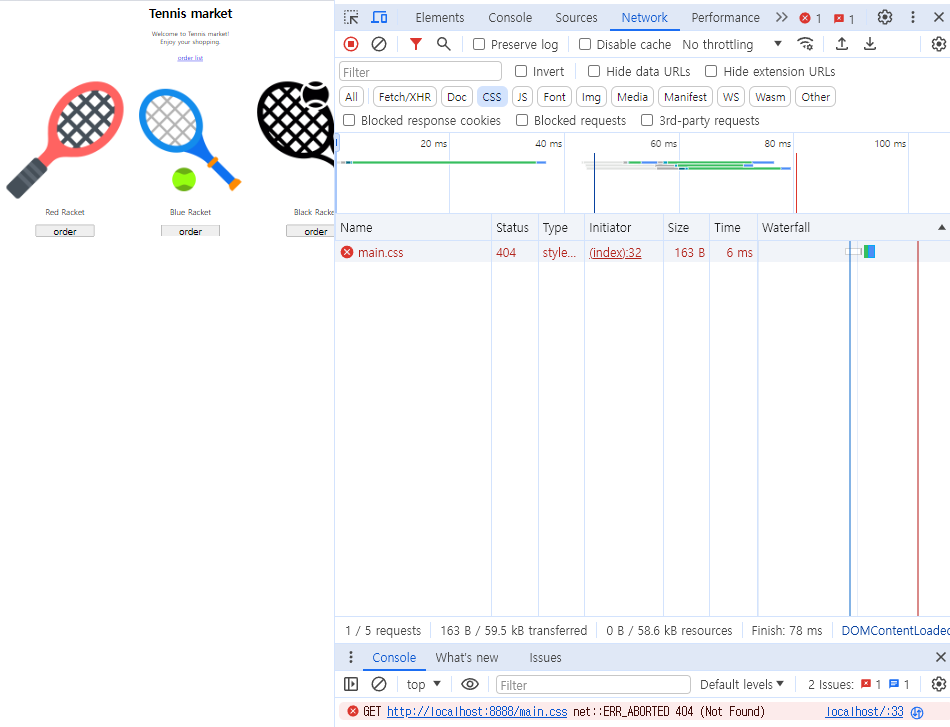This screenshot has height=727, width=950.
Task: Sort requests by Size column header
Action: (686, 228)
